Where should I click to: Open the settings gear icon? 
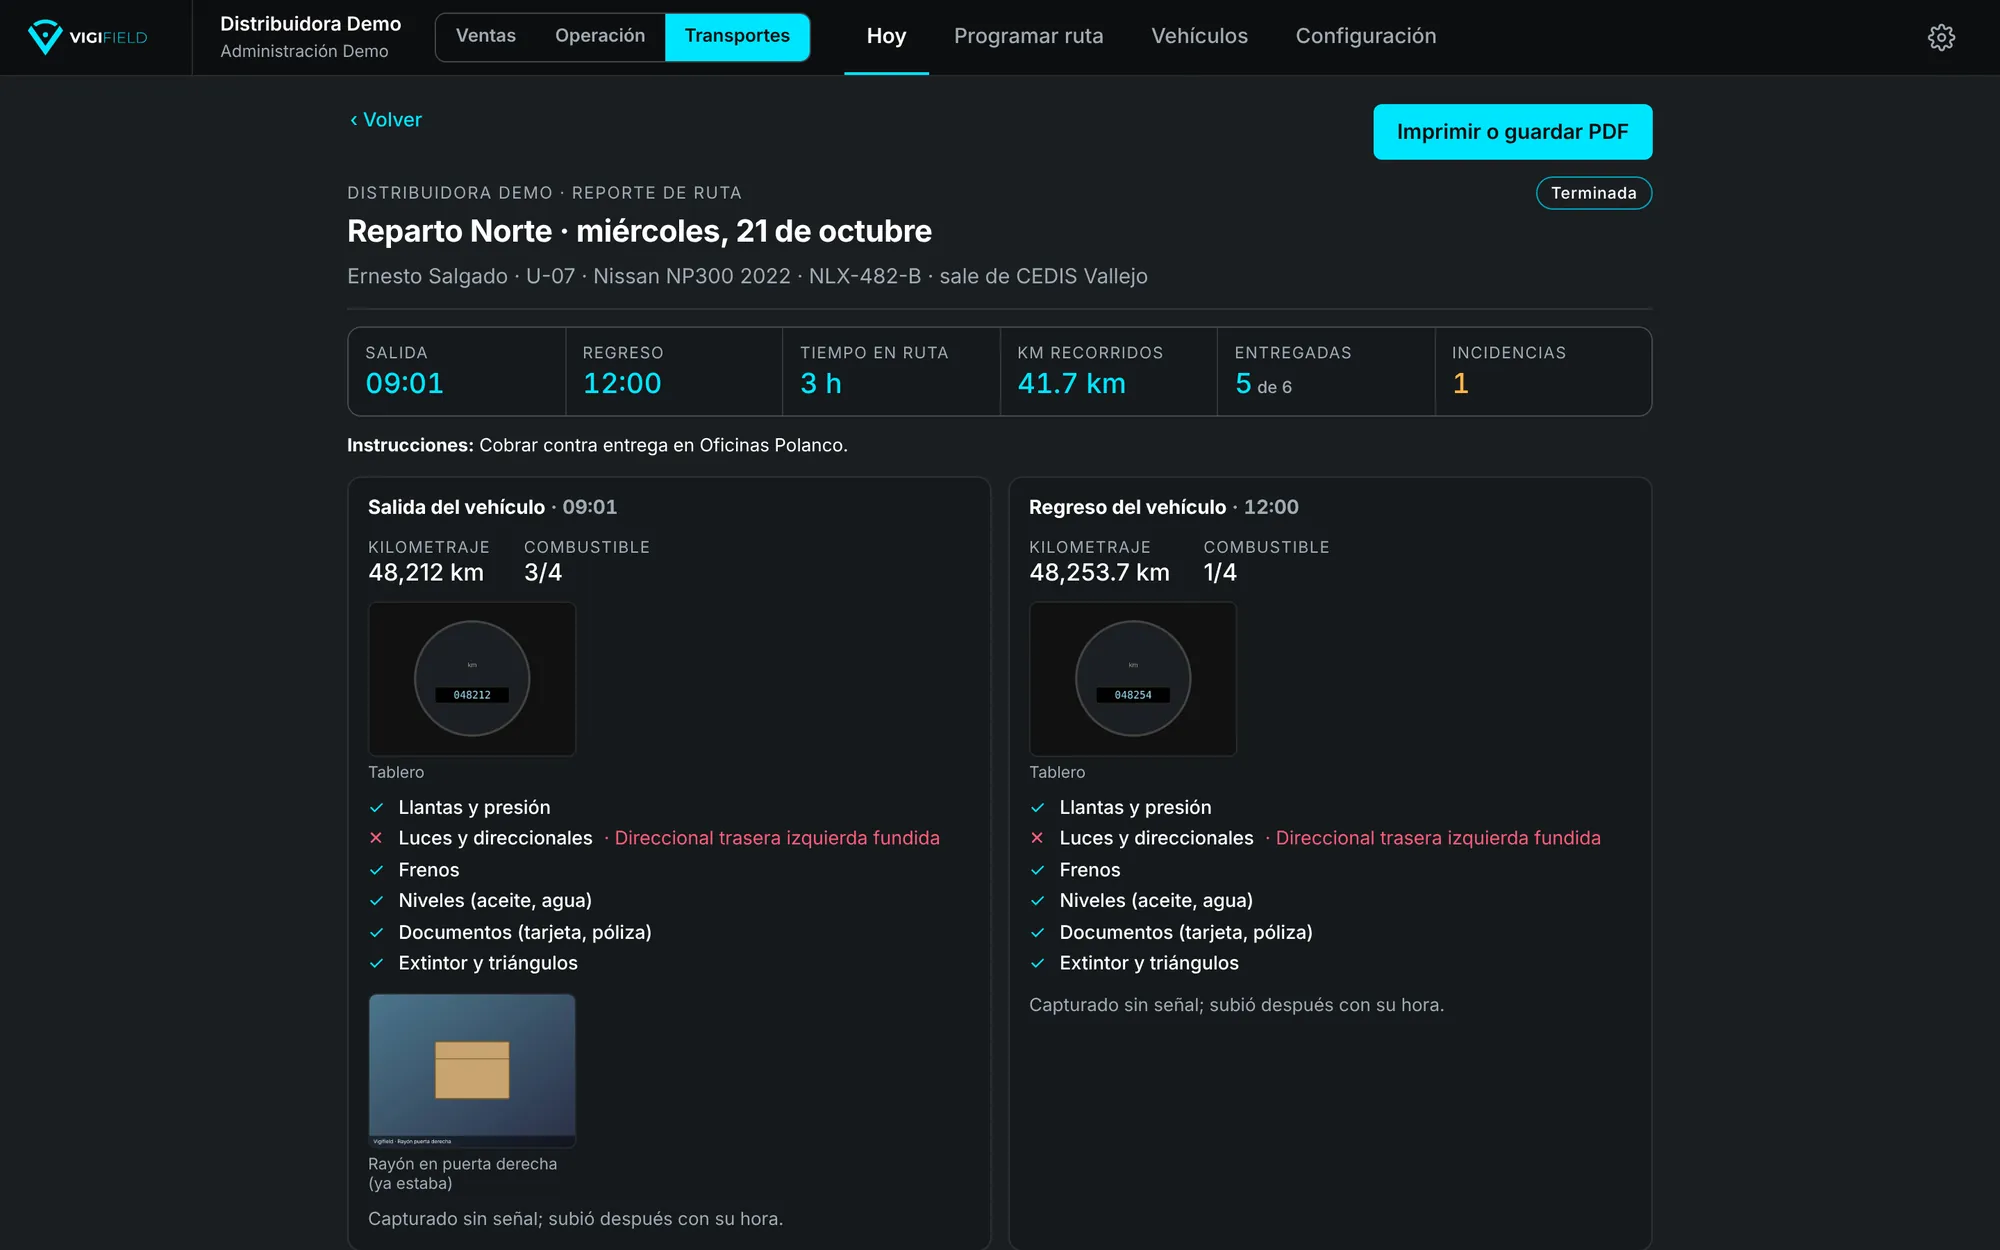click(1941, 37)
